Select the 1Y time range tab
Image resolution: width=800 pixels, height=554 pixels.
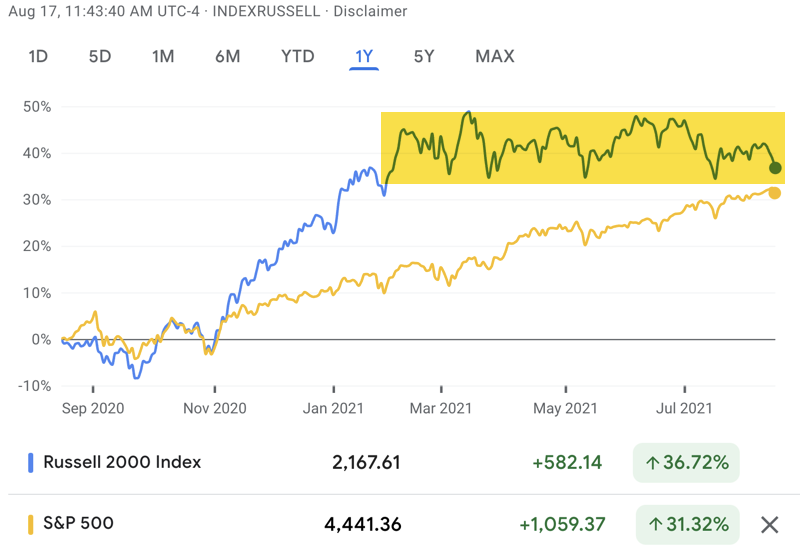(364, 56)
